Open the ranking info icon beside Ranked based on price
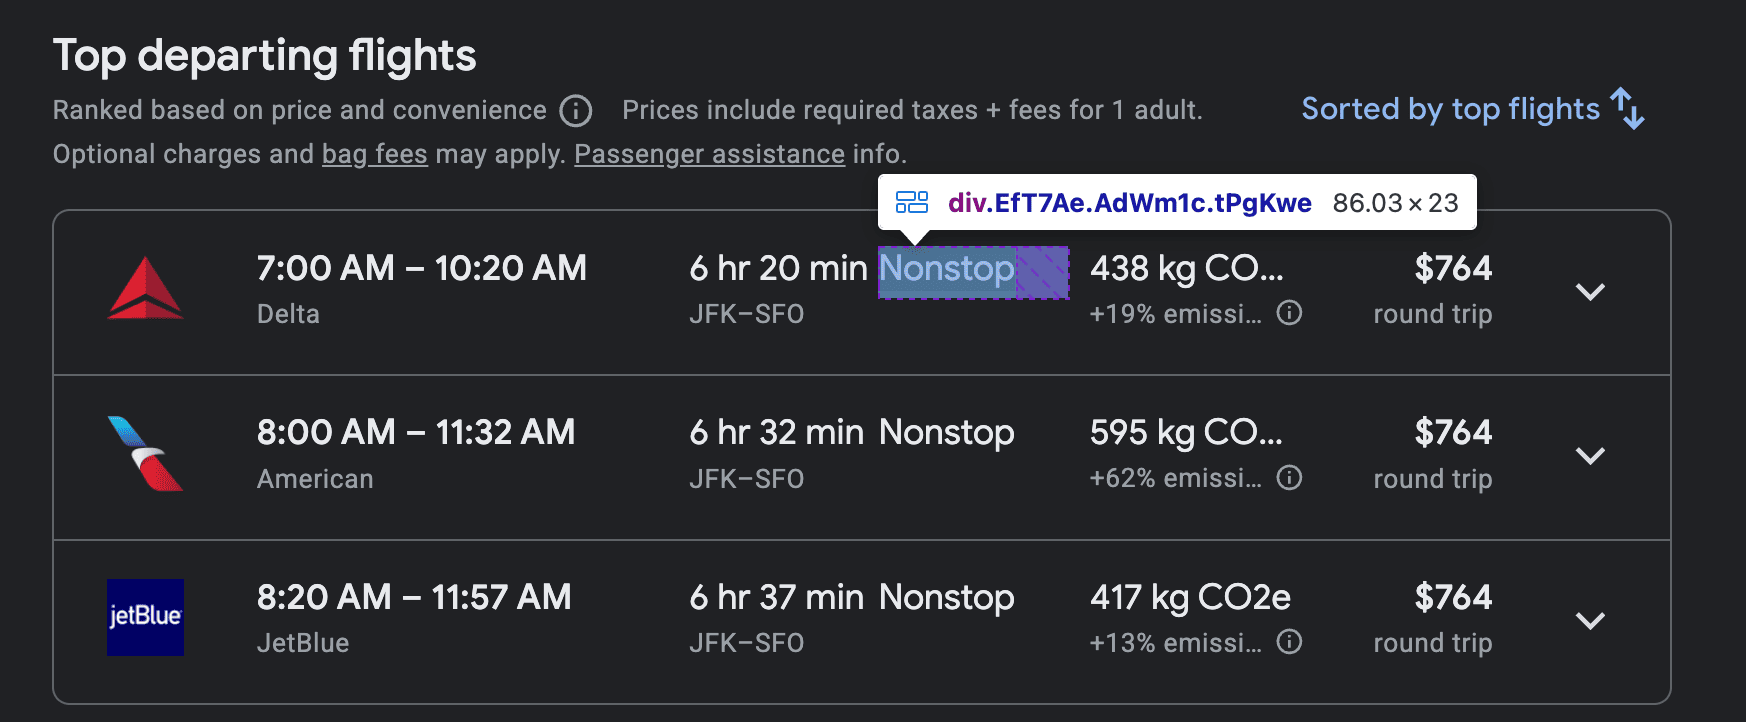This screenshot has height=722, width=1746. pyautogui.click(x=575, y=111)
